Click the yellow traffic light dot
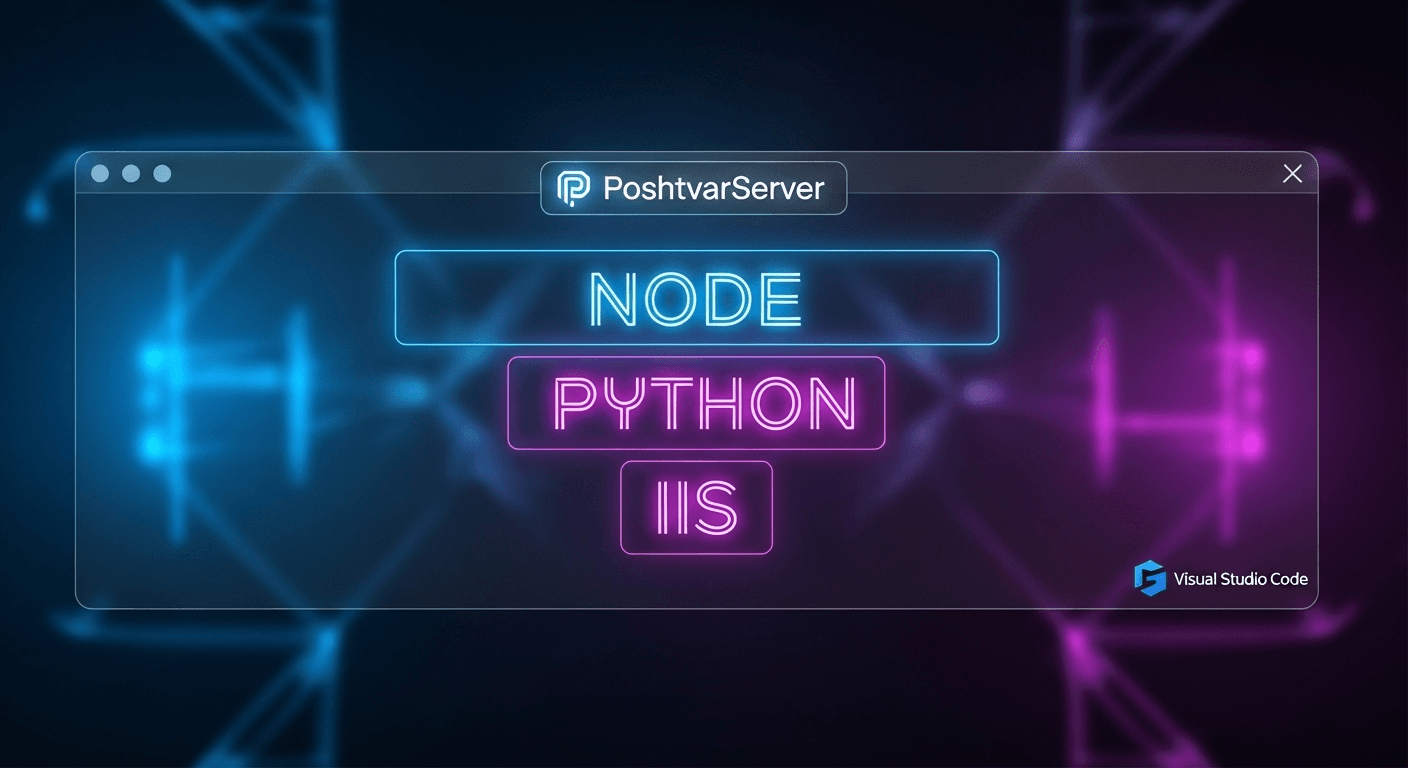 [x=129, y=173]
